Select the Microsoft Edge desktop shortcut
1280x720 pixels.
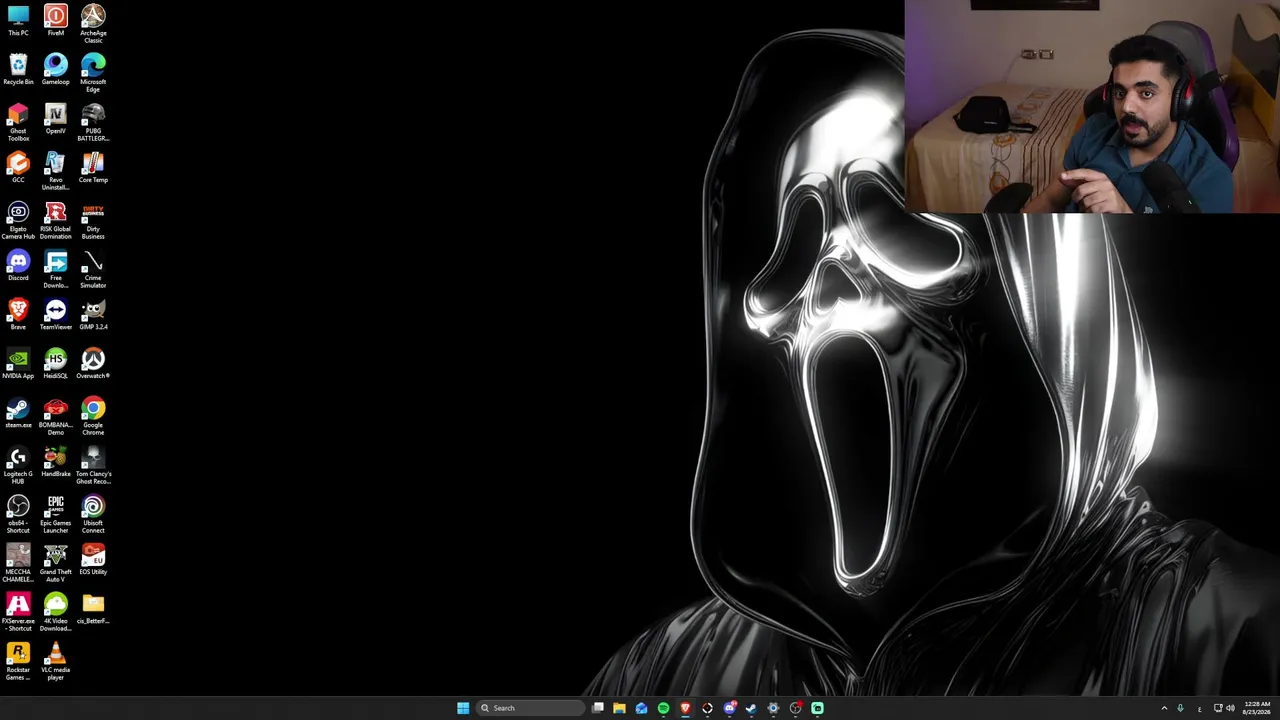tap(93, 73)
